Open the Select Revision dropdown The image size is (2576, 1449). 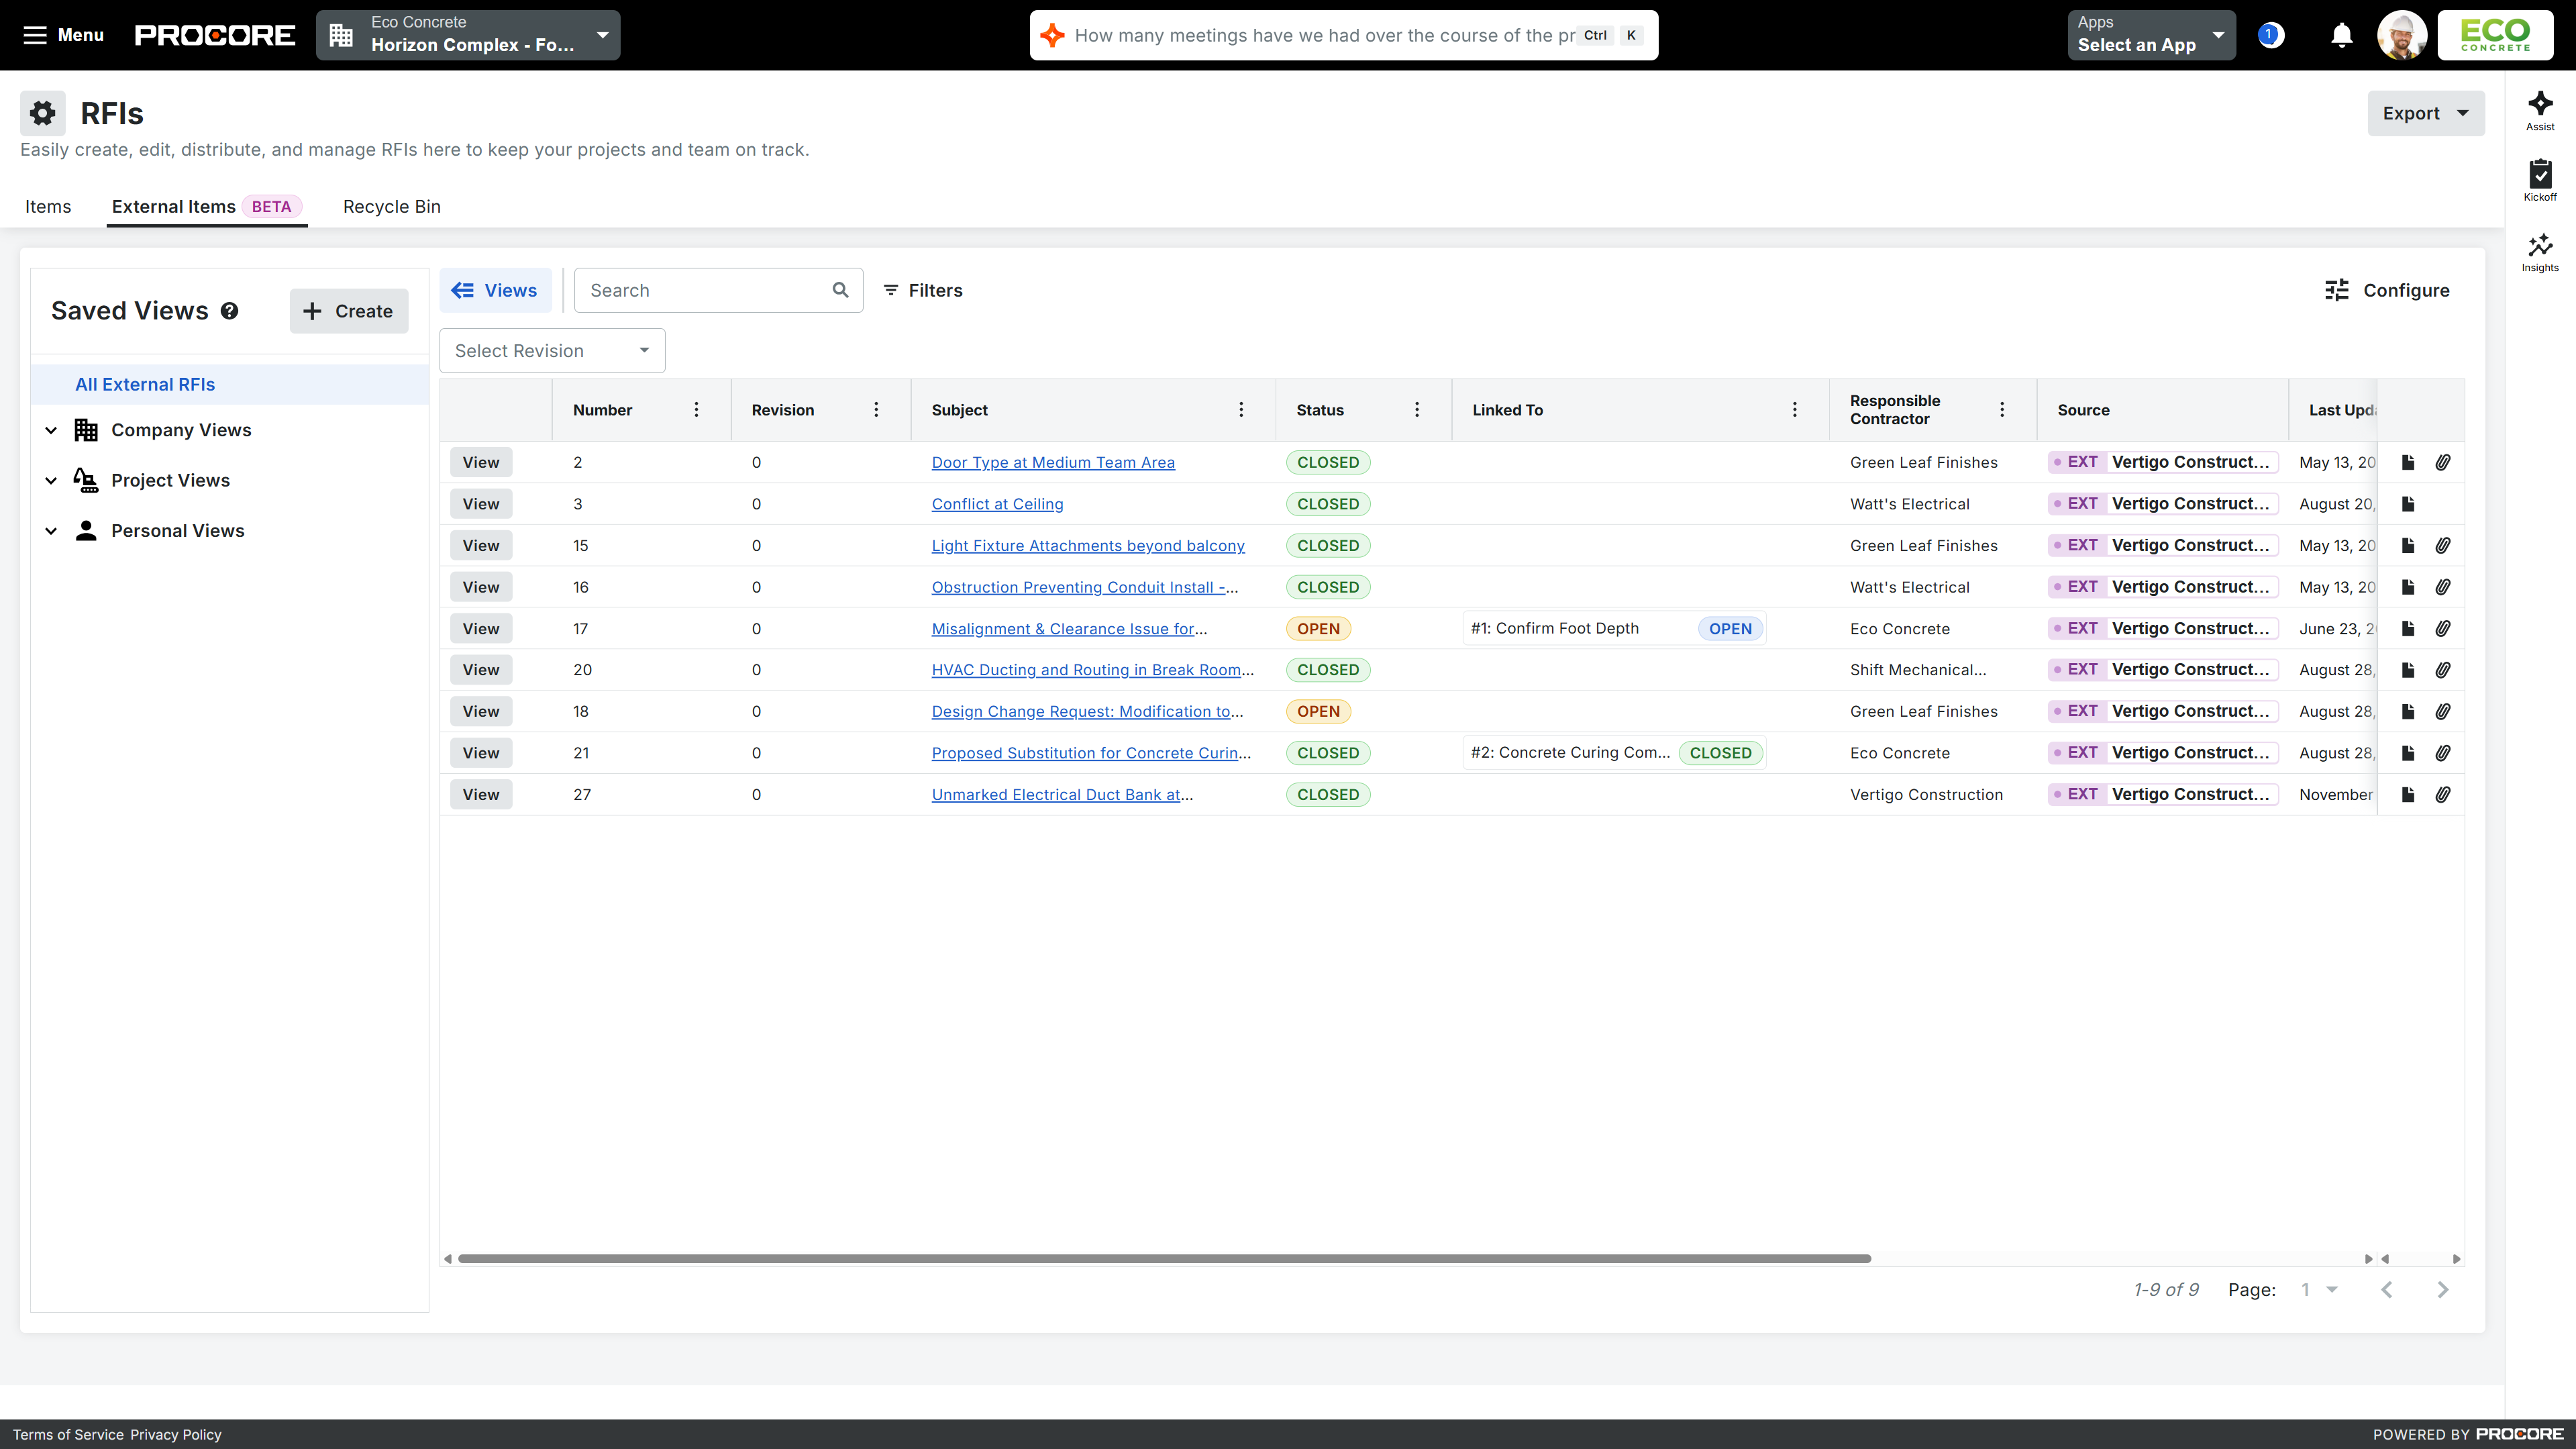[552, 351]
